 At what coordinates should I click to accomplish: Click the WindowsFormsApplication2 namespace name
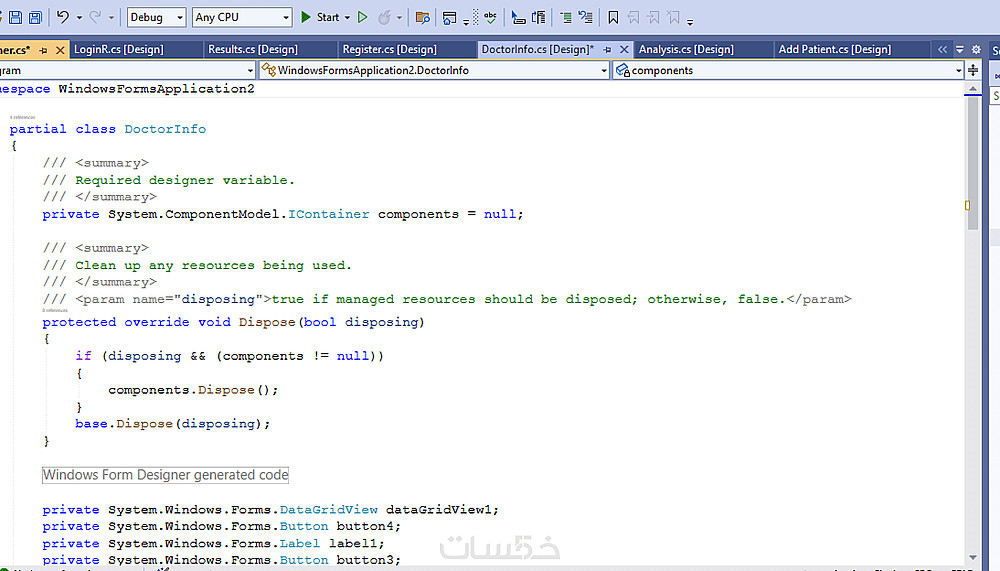(x=156, y=89)
